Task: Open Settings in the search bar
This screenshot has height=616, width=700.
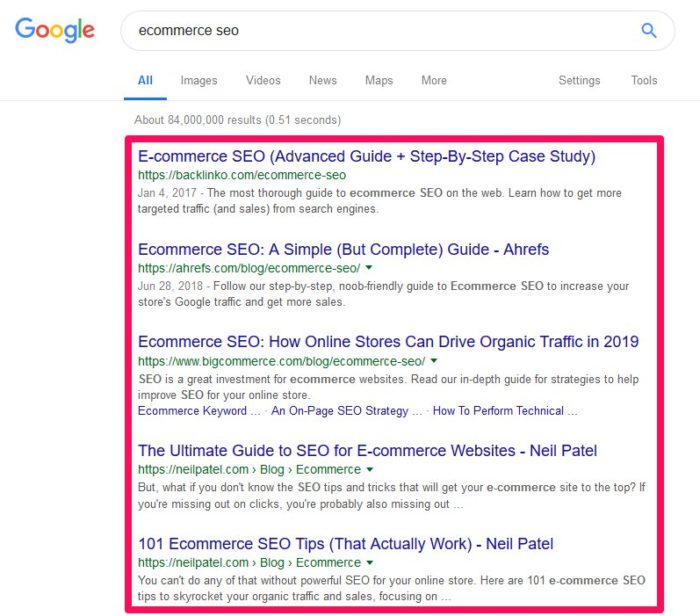Action: pos(579,80)
